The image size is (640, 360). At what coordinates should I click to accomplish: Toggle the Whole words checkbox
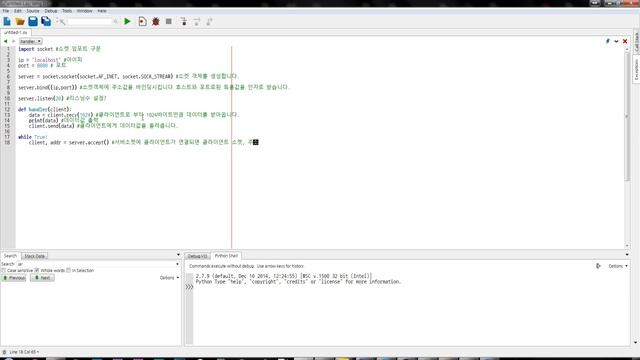coord(37,270)
